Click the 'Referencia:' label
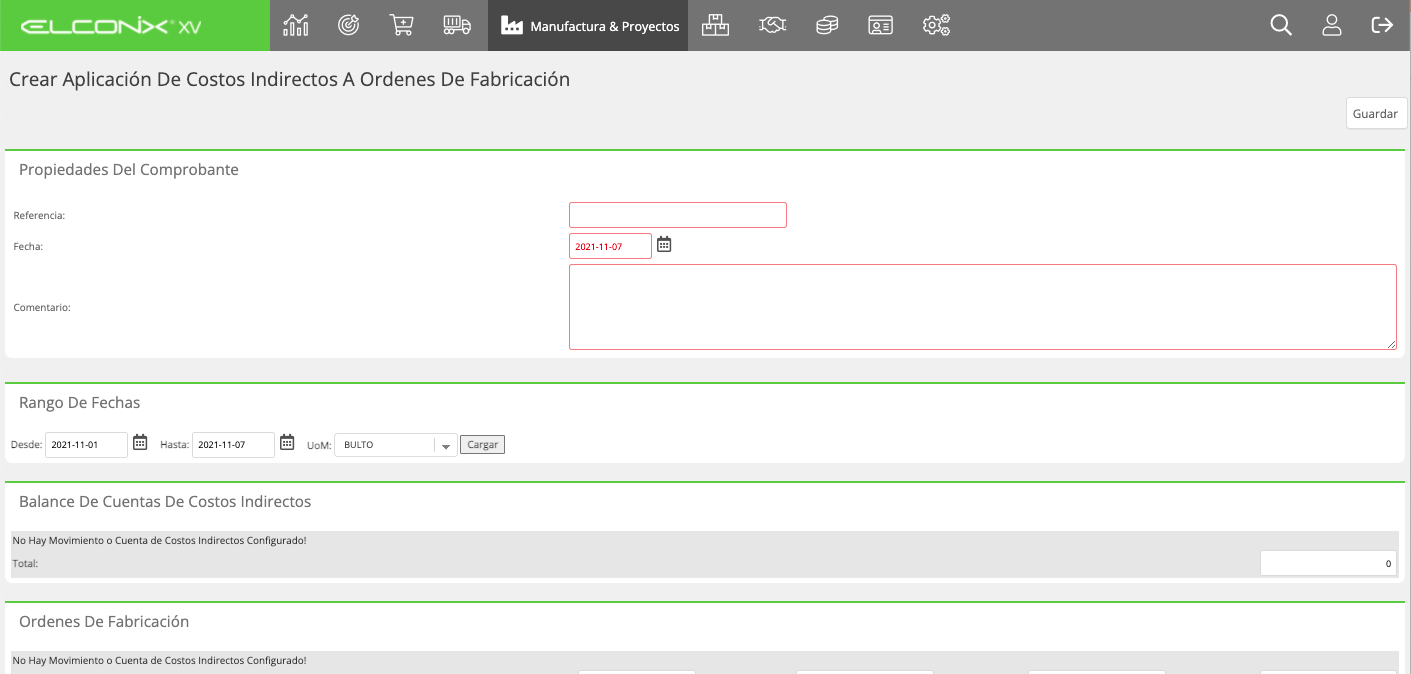 [x=39, y=215]
